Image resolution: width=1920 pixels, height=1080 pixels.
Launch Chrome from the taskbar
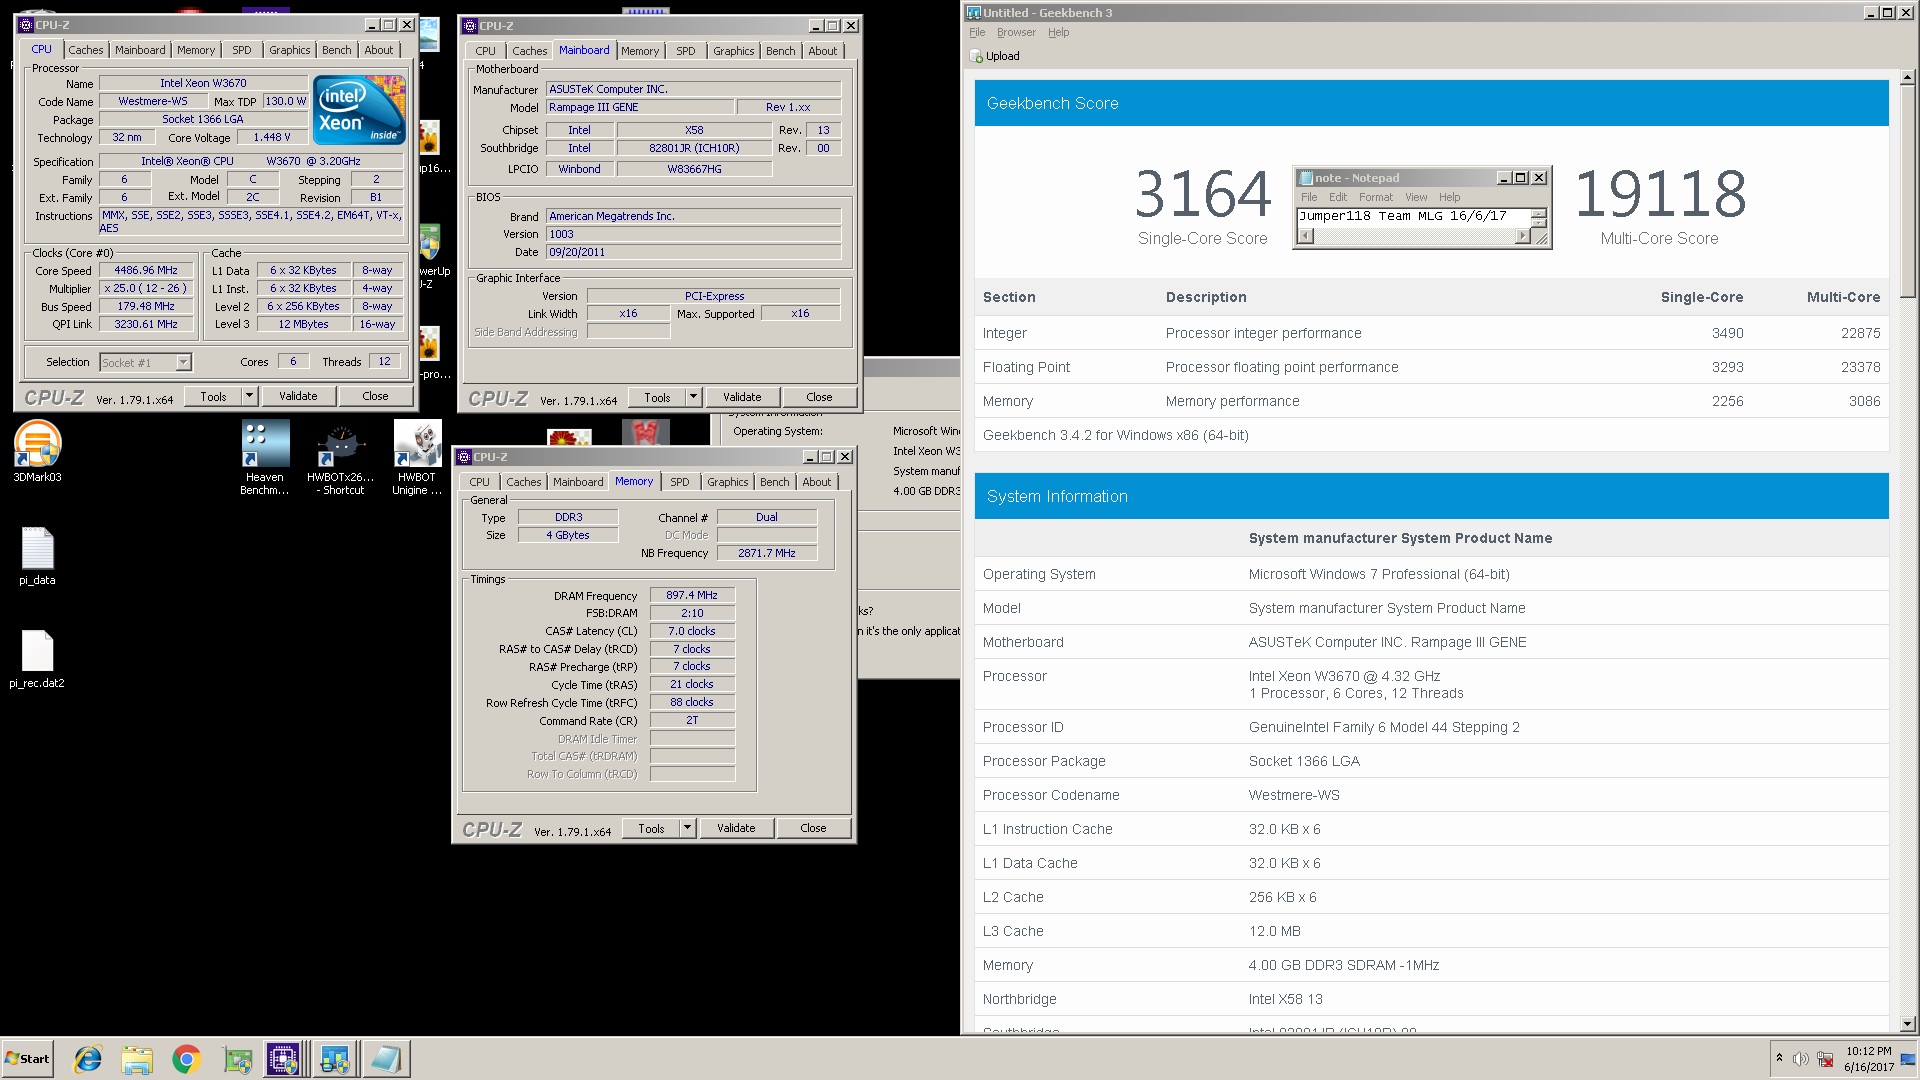pos(186,1059)
